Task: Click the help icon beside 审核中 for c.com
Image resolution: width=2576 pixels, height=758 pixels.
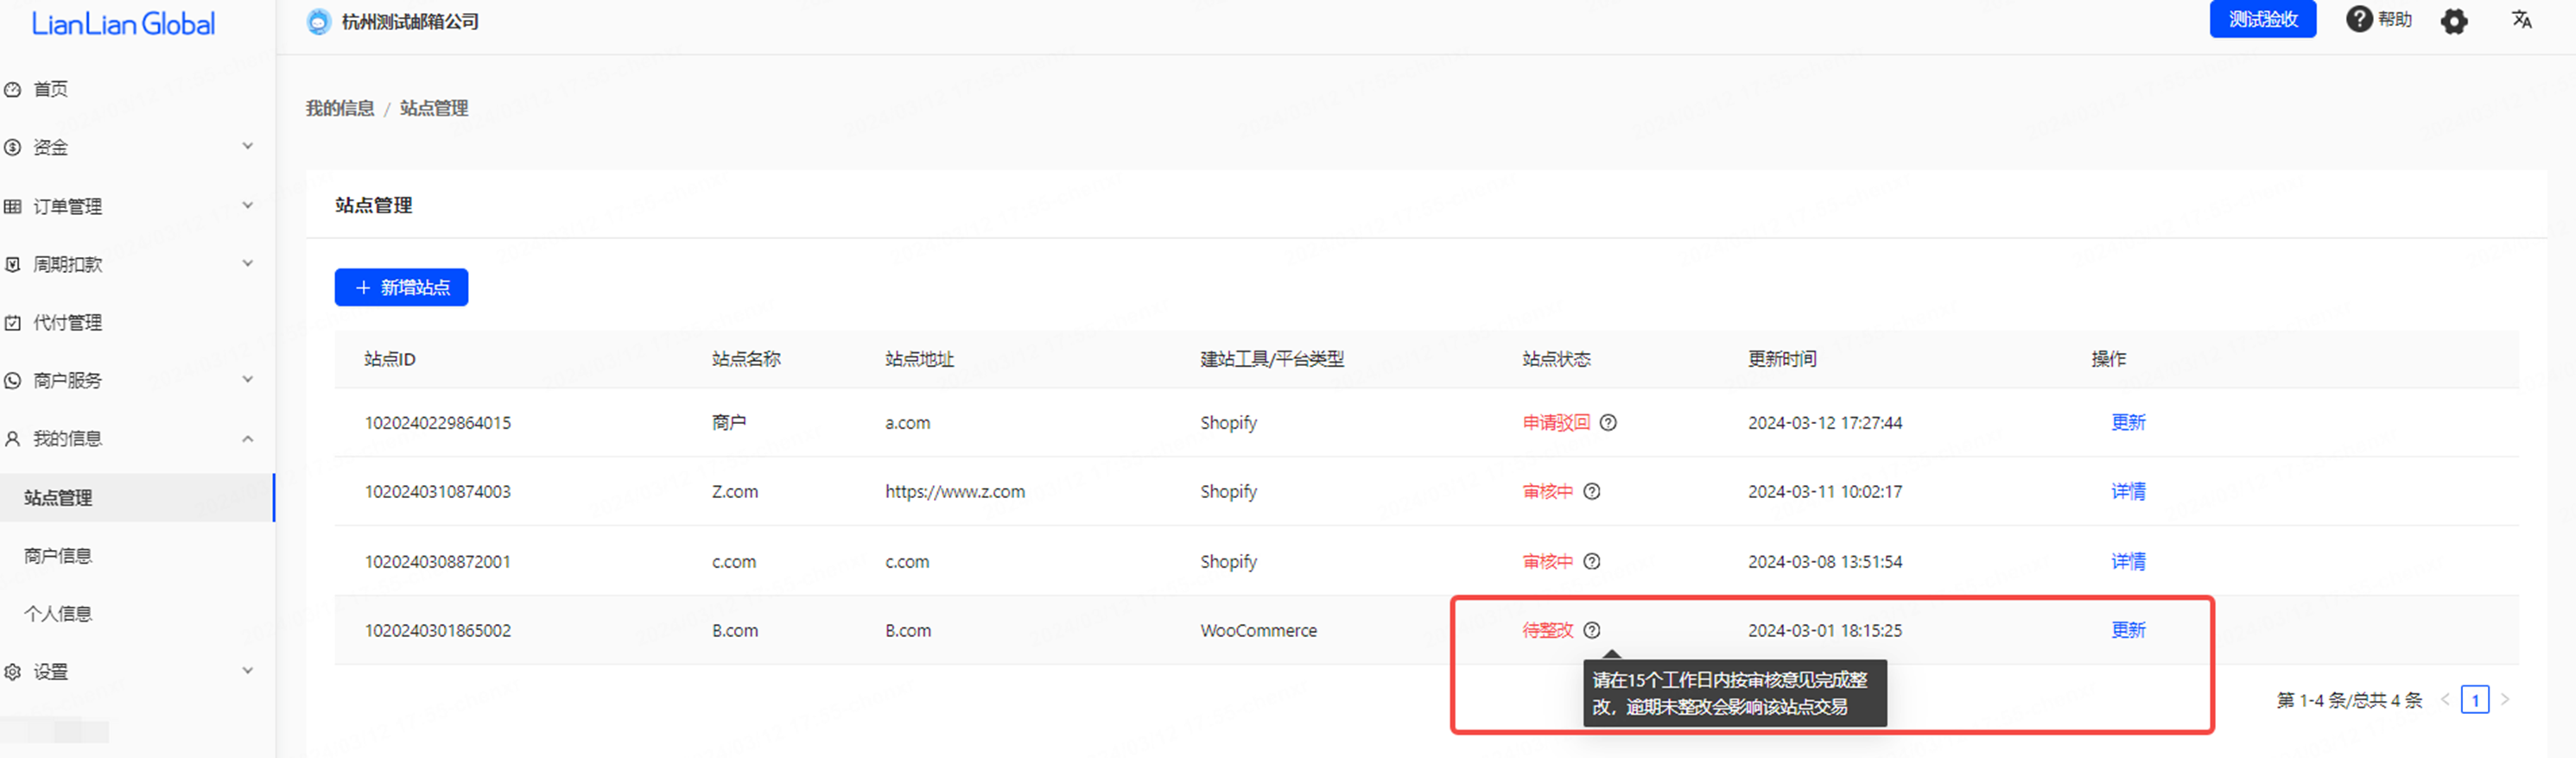Action: (x=1592, y=562)
